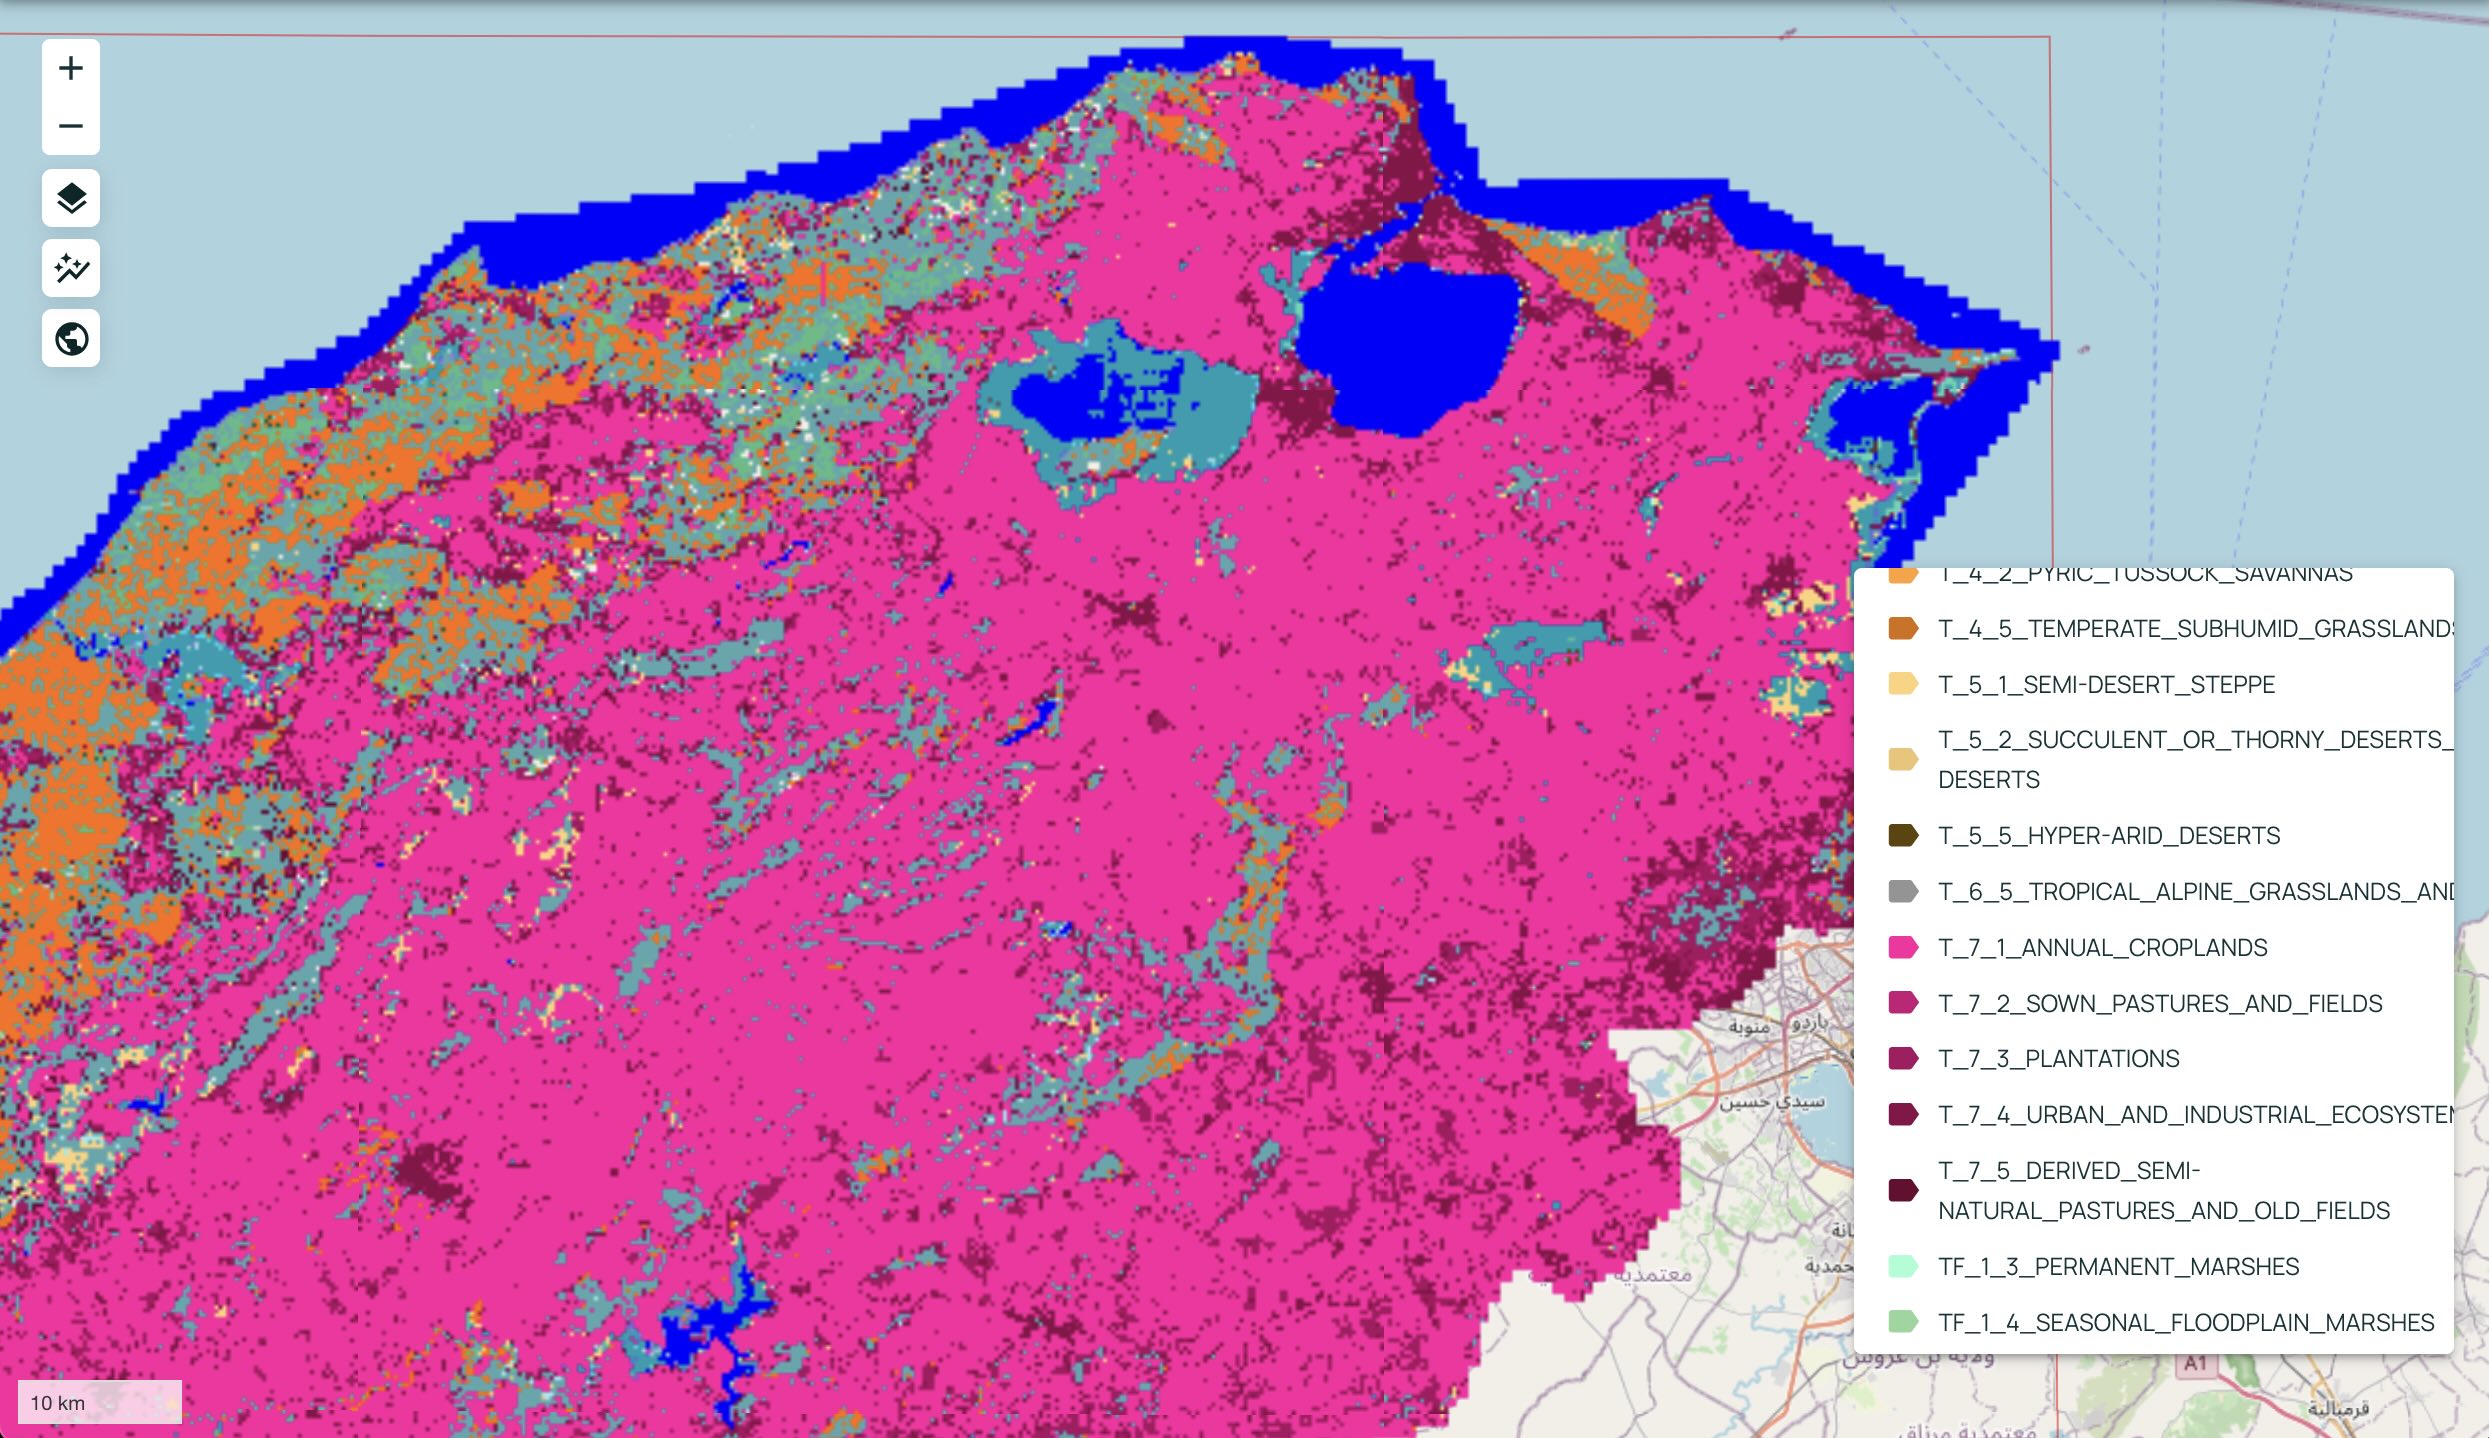Open the map layers control
Screen dimensions: 2489x1438
70,198
